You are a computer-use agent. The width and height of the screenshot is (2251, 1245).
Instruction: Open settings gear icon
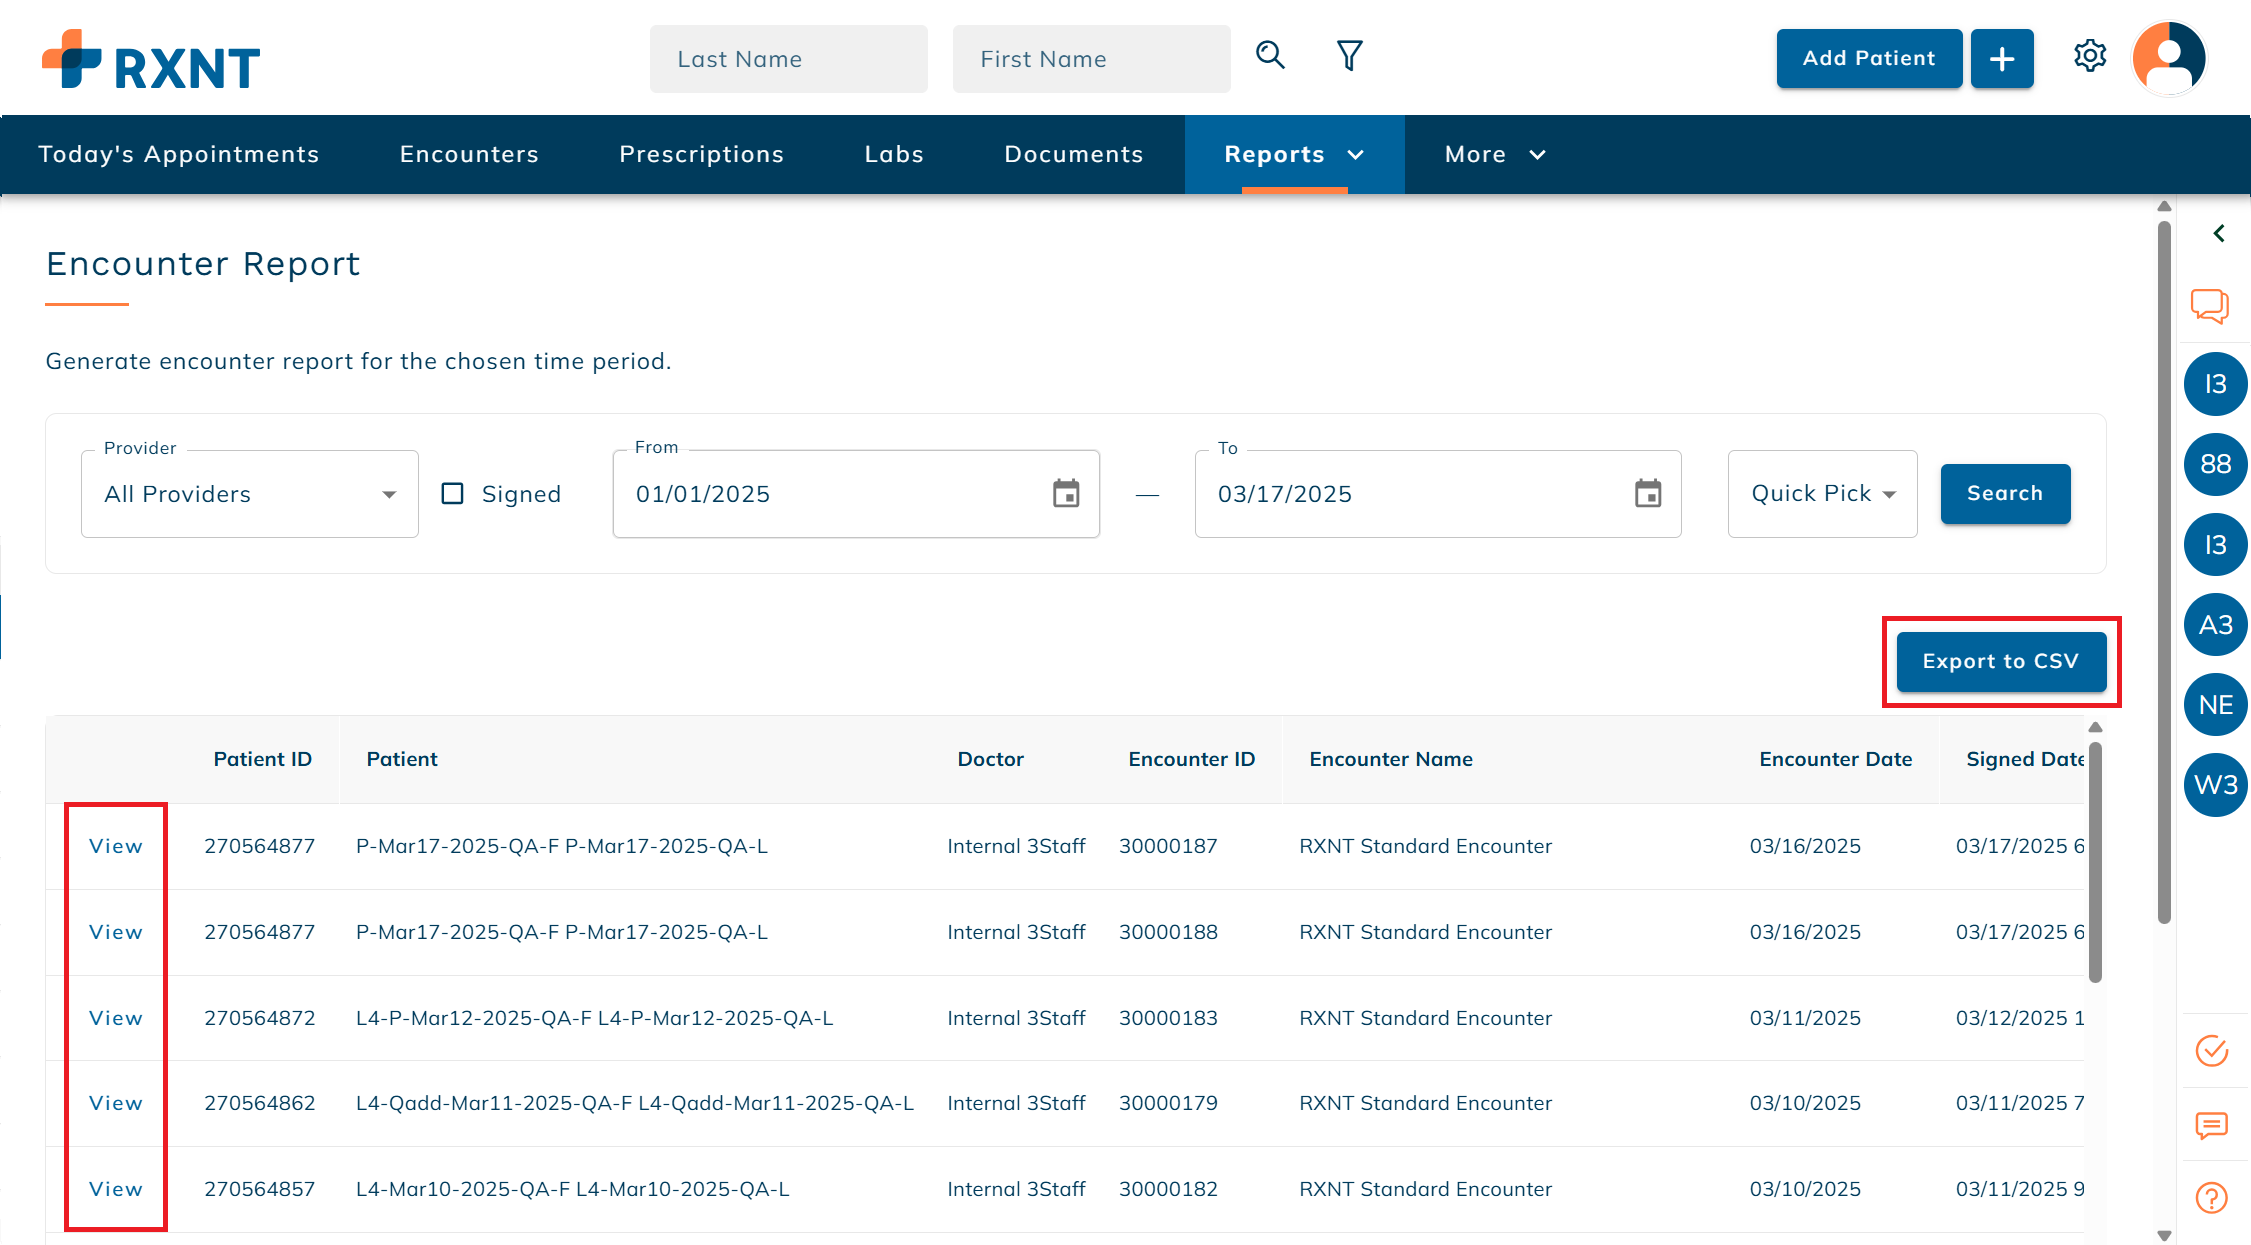click(x=2090, y=56)
